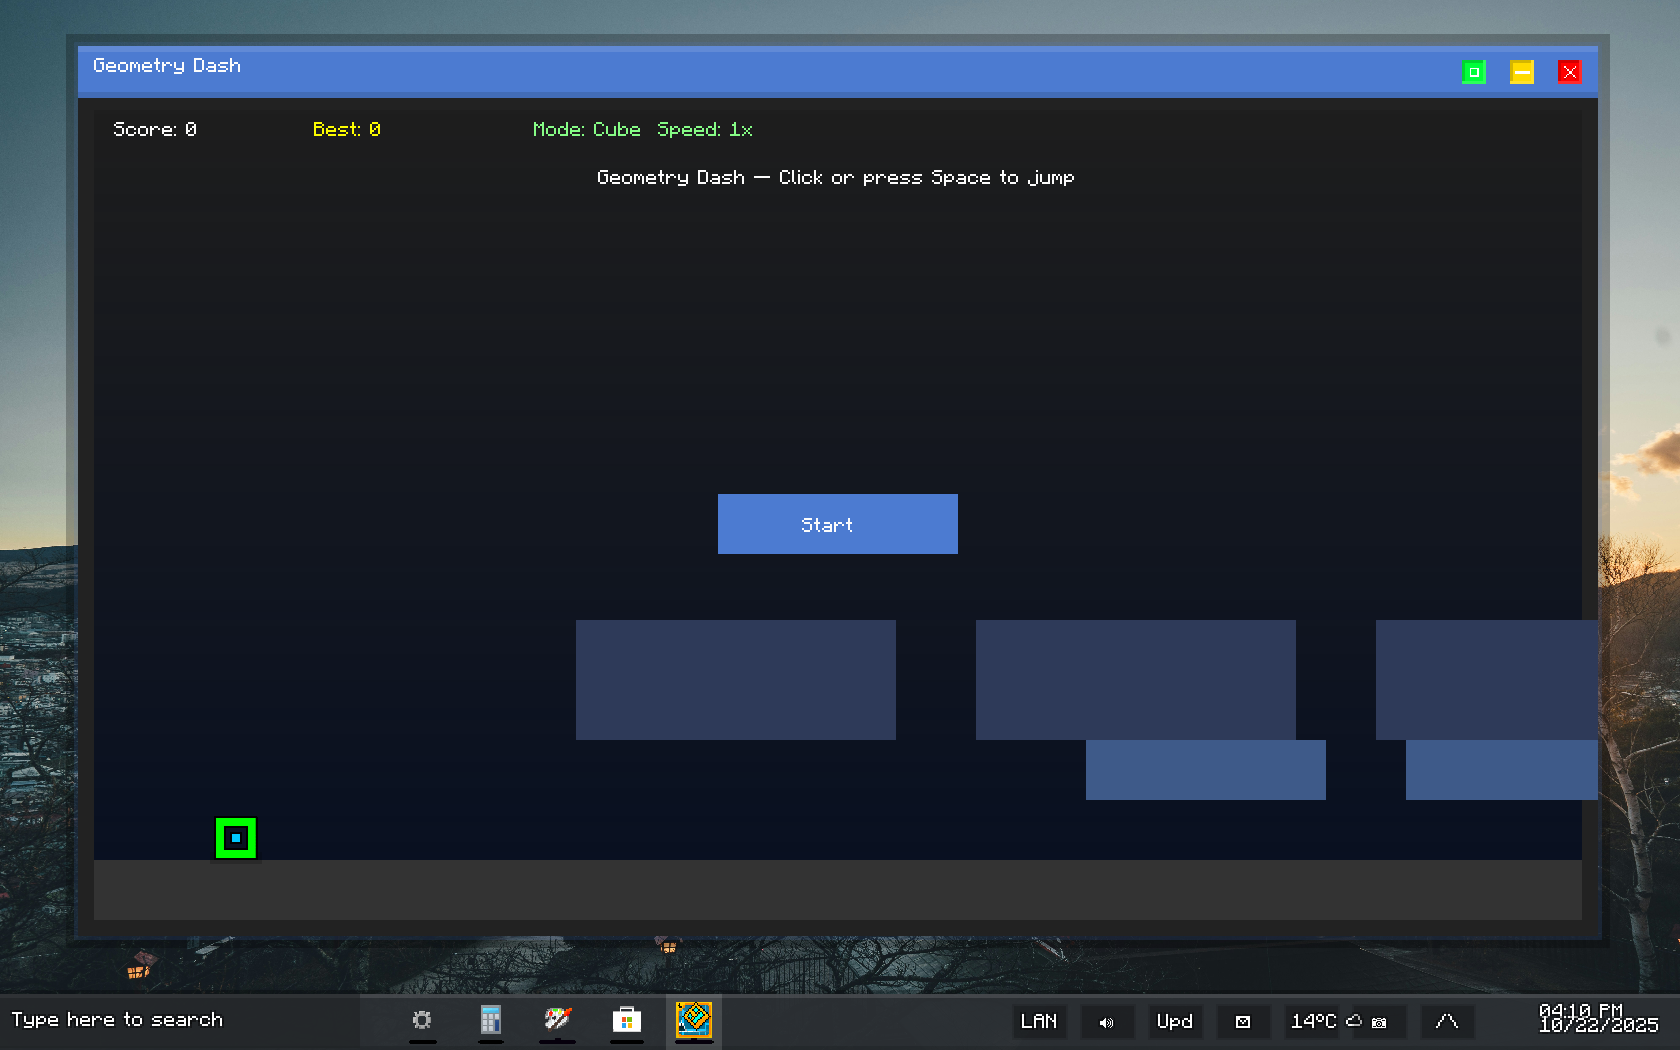The width and height of the screenshot is (1680, 1050).
Task: Open the Paint app in taskbar
Action: (558, 1021)
